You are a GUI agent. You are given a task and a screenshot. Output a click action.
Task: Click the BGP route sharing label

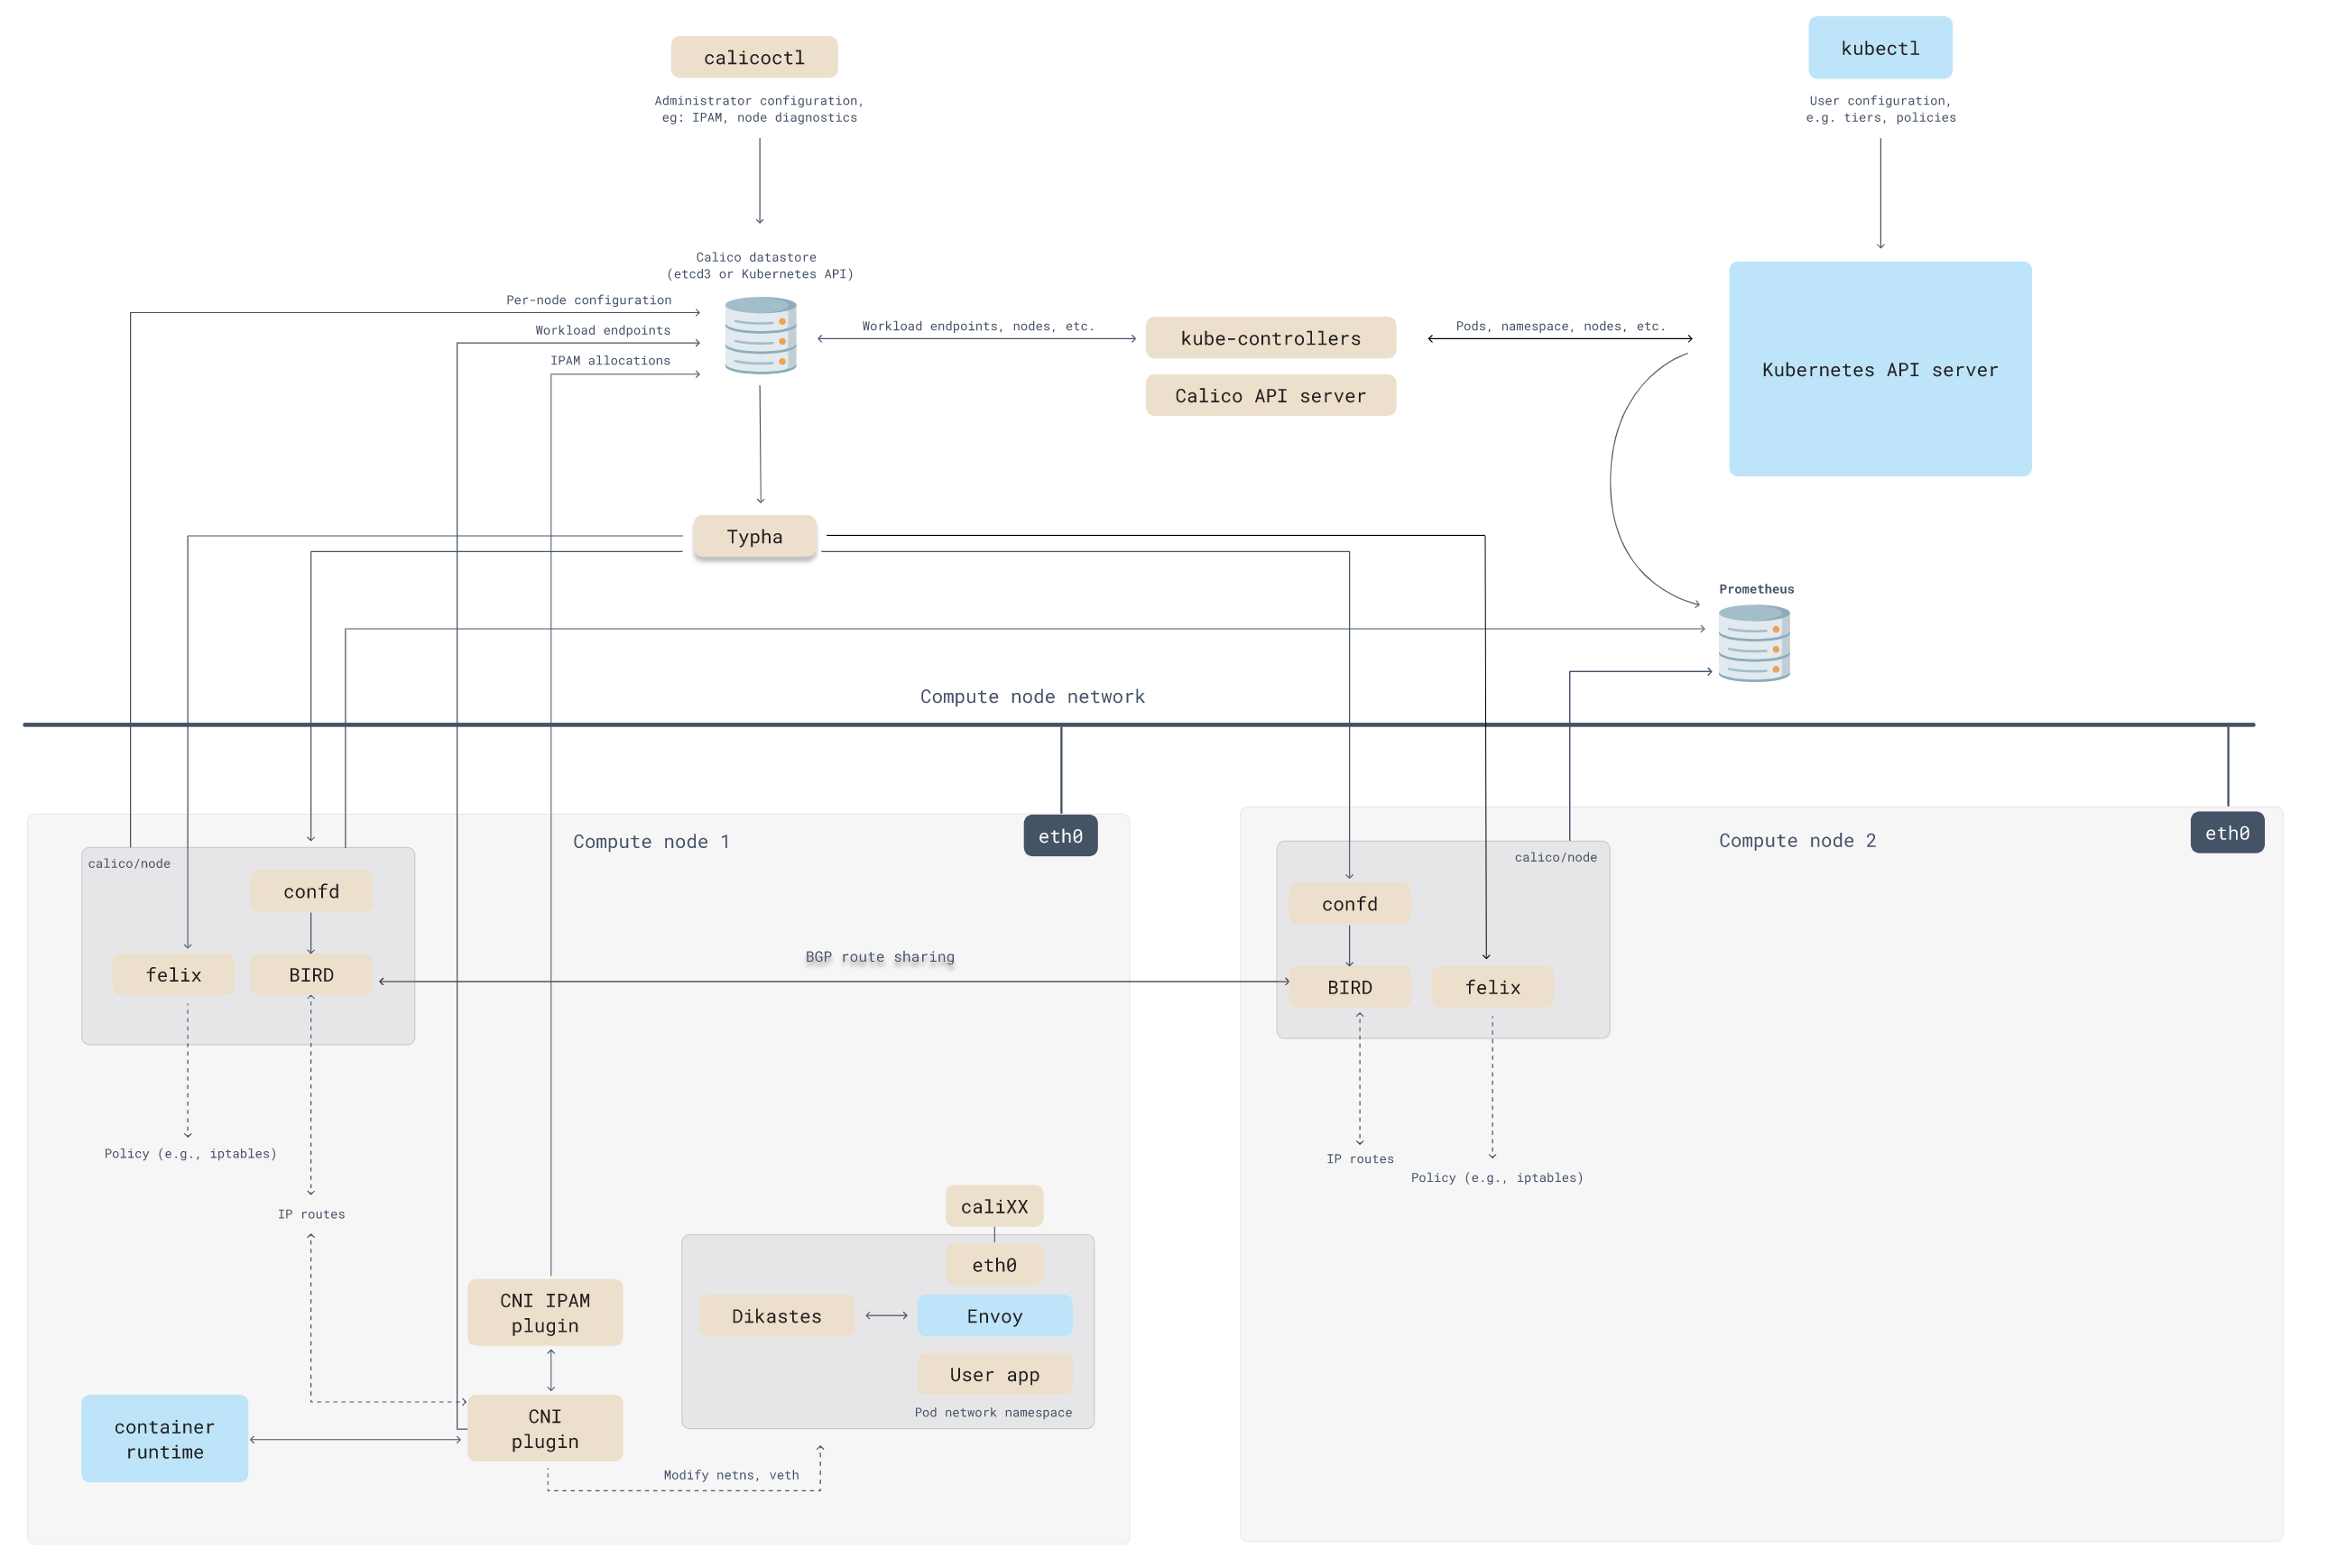click(879, 957)
